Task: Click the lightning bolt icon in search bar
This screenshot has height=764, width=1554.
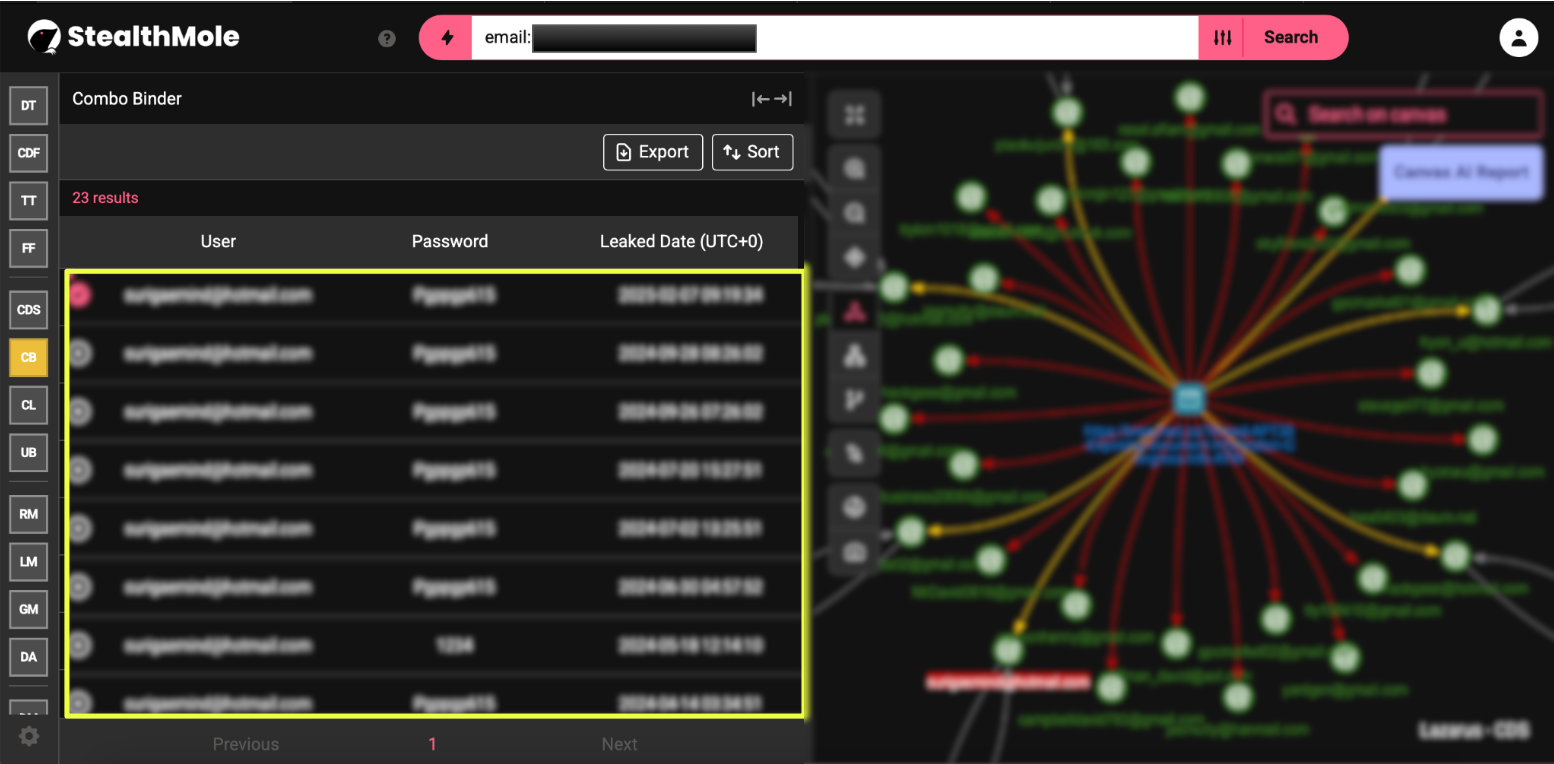Action: click(x=447, y=38)
